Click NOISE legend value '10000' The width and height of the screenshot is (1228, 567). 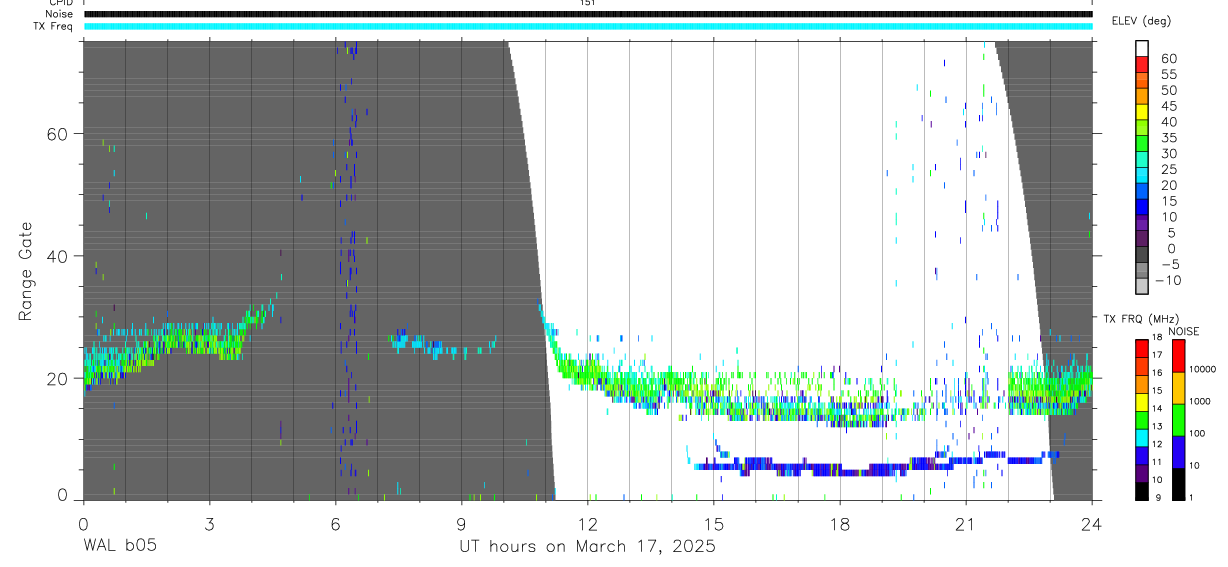click(x=1201, y=369)
